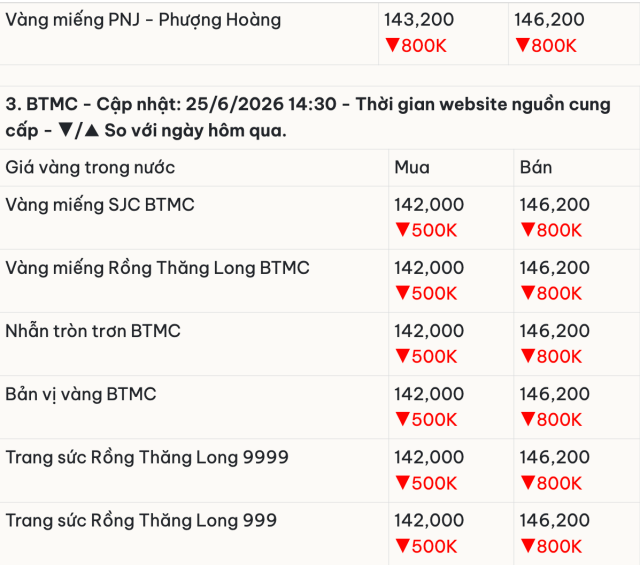
Task: Click the ▼/▲ legend symbols in BTMC heading
Action: (78, 131)
